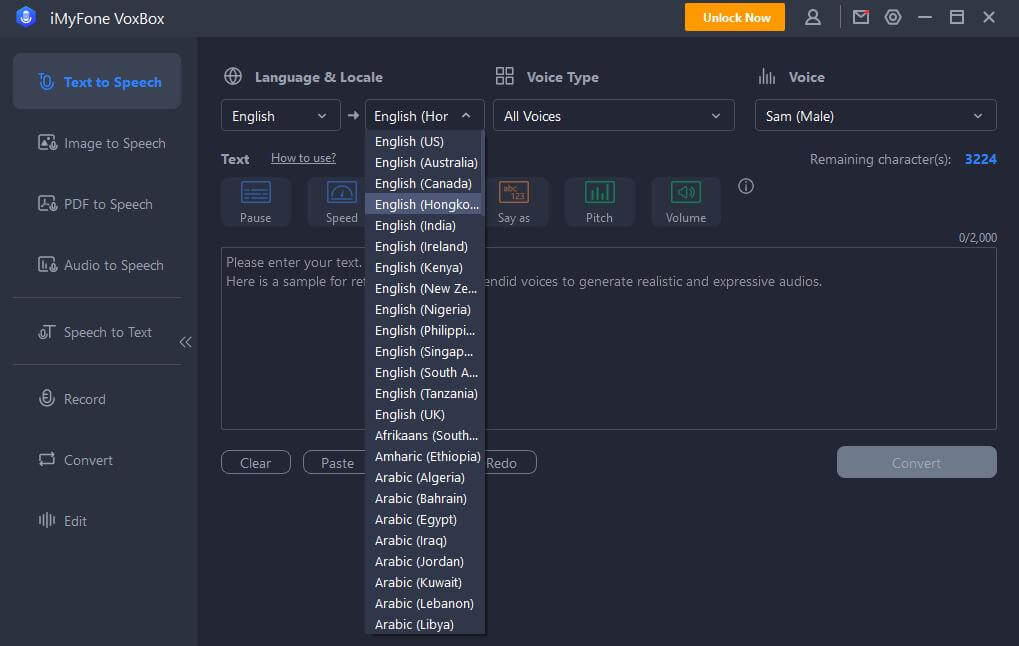Image resolution: width=1019 pixels, height=646 pixels.
Task: Select Arabic (Libya) locale
Action: [x=424, y=625]
